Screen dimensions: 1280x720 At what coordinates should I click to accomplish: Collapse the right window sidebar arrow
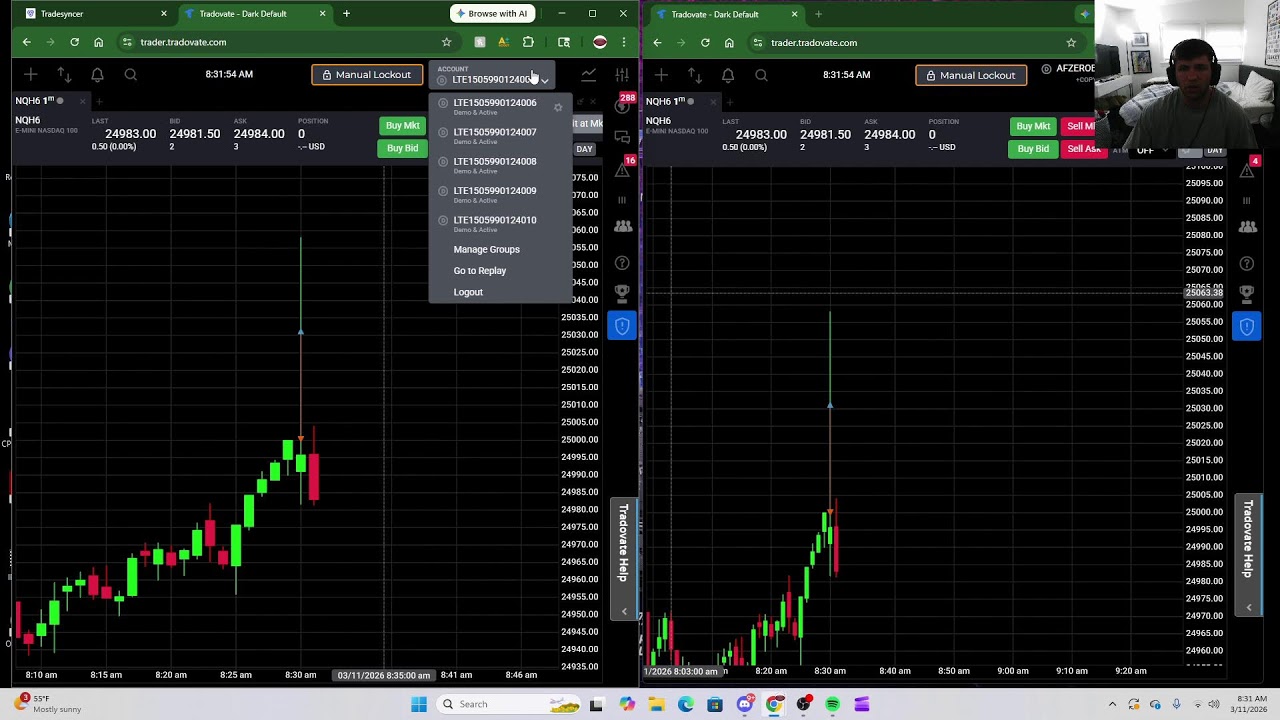tap(1249, 607)
